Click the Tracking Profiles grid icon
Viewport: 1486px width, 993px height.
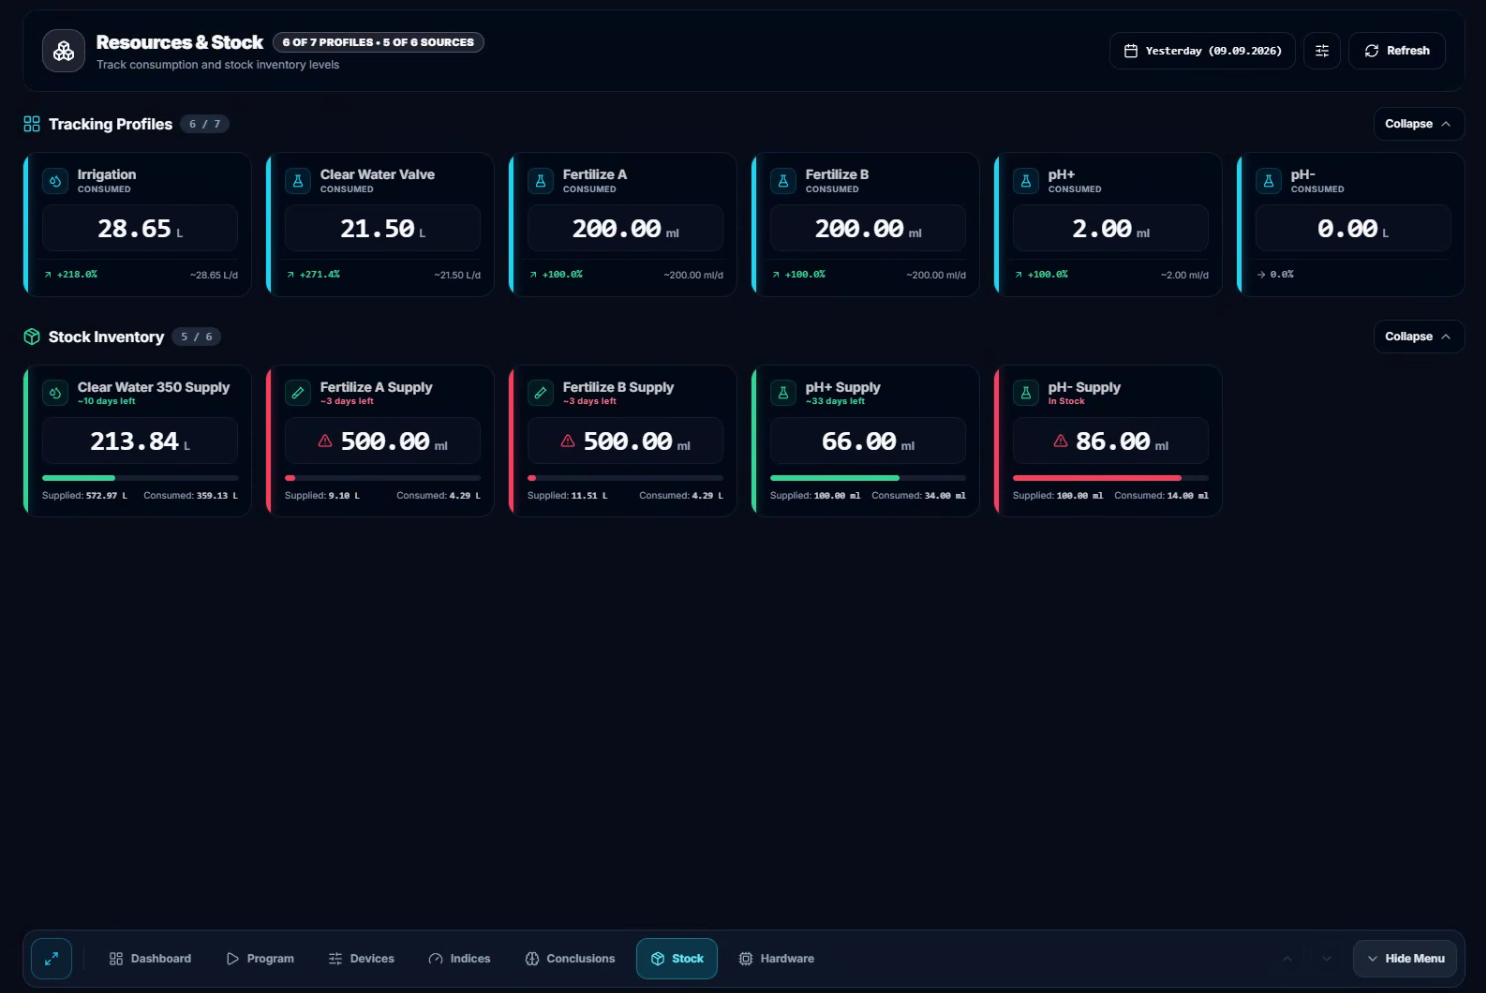[x=32, y=124]
